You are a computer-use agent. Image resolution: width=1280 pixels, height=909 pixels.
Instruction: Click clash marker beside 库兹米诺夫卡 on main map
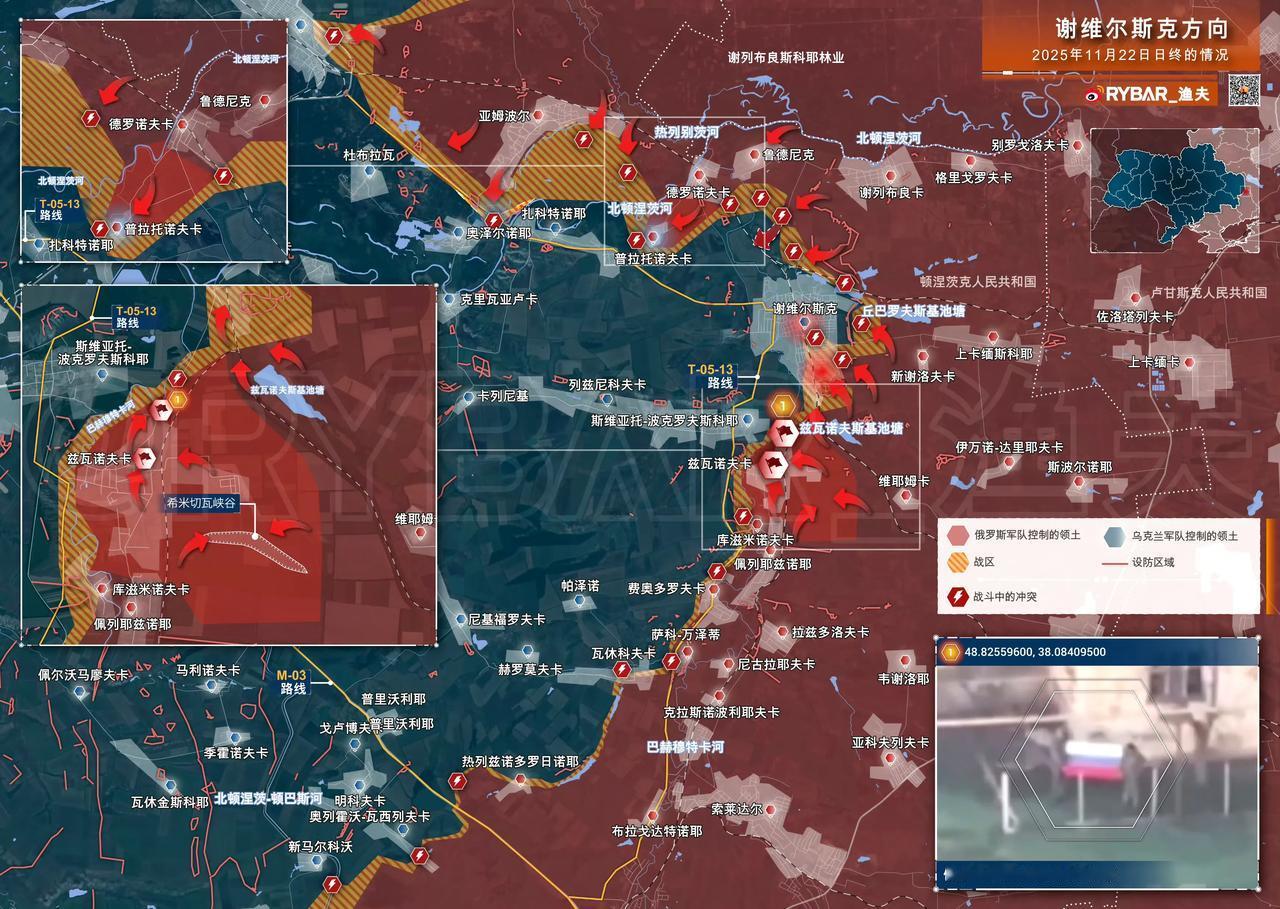[742, 516]
